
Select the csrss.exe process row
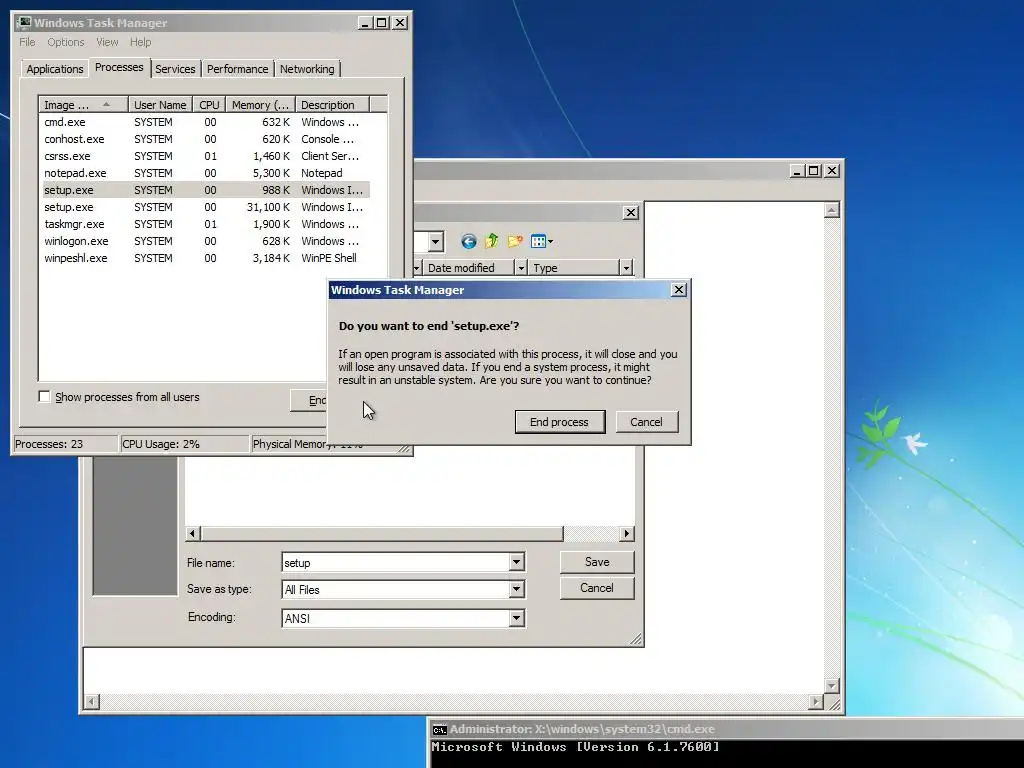(204, 156)
